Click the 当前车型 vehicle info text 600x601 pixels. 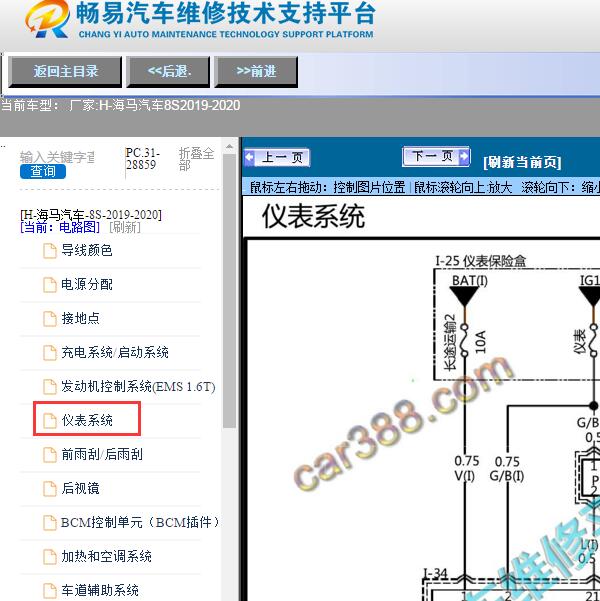pos(120,105)
